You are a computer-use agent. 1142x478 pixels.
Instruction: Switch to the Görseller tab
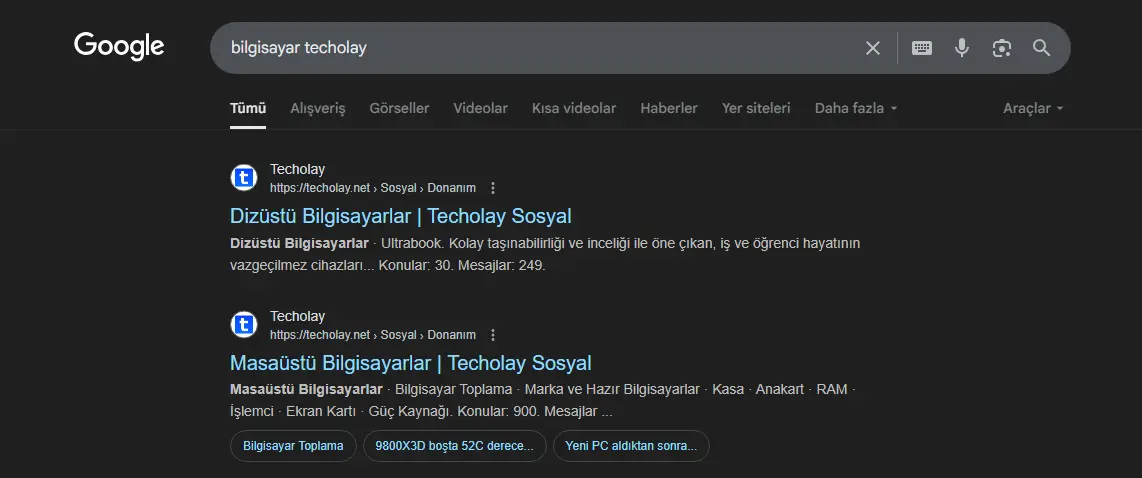coord(399,109)
